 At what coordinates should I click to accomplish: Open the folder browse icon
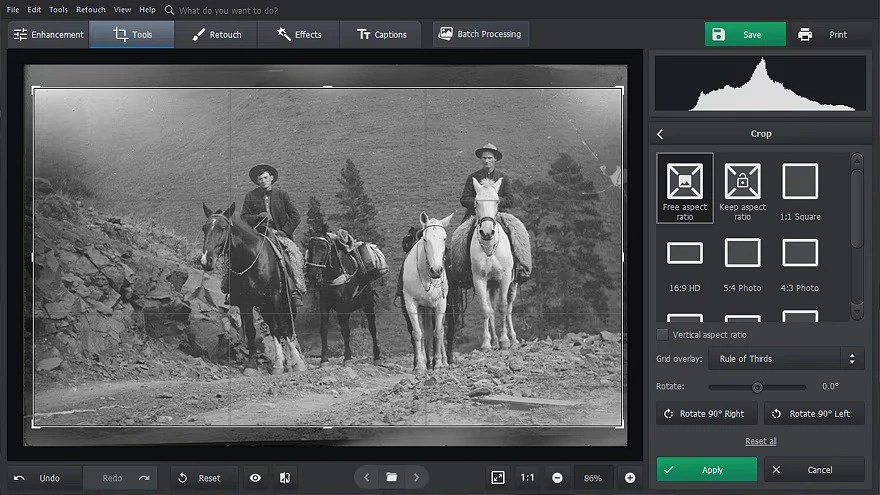pos(392,478)
